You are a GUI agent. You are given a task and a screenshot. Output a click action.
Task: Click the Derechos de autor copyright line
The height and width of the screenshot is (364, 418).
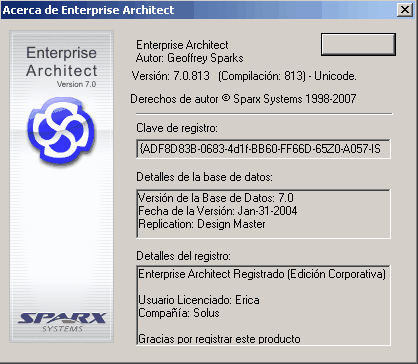point(243,99)
